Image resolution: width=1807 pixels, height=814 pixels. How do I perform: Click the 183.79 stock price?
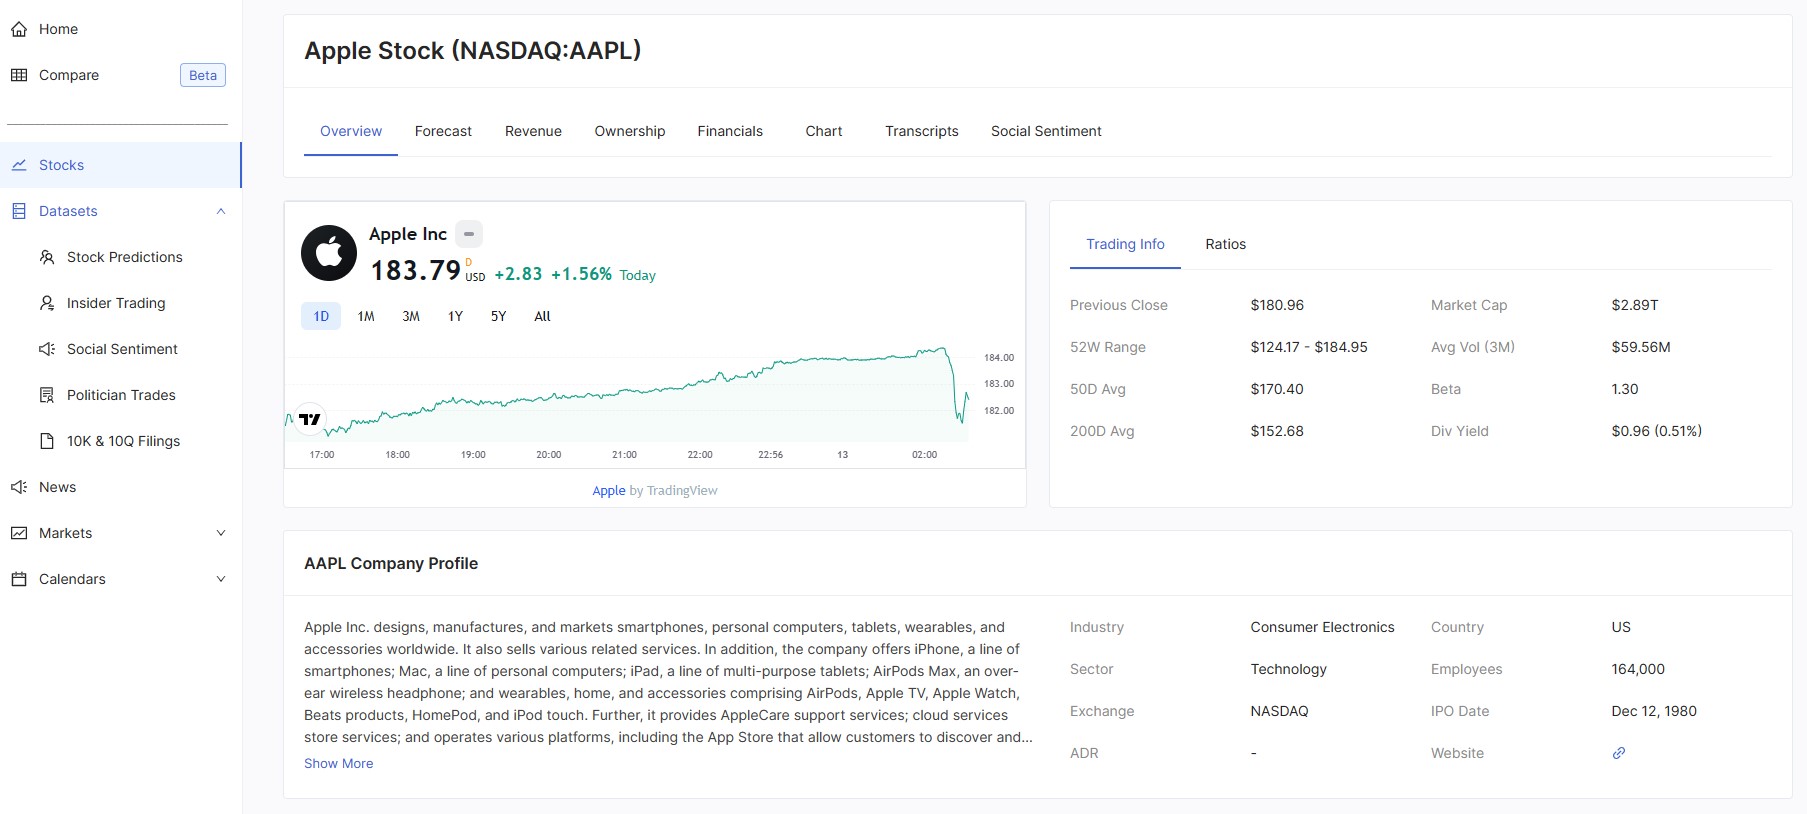(x=415, y=271)
